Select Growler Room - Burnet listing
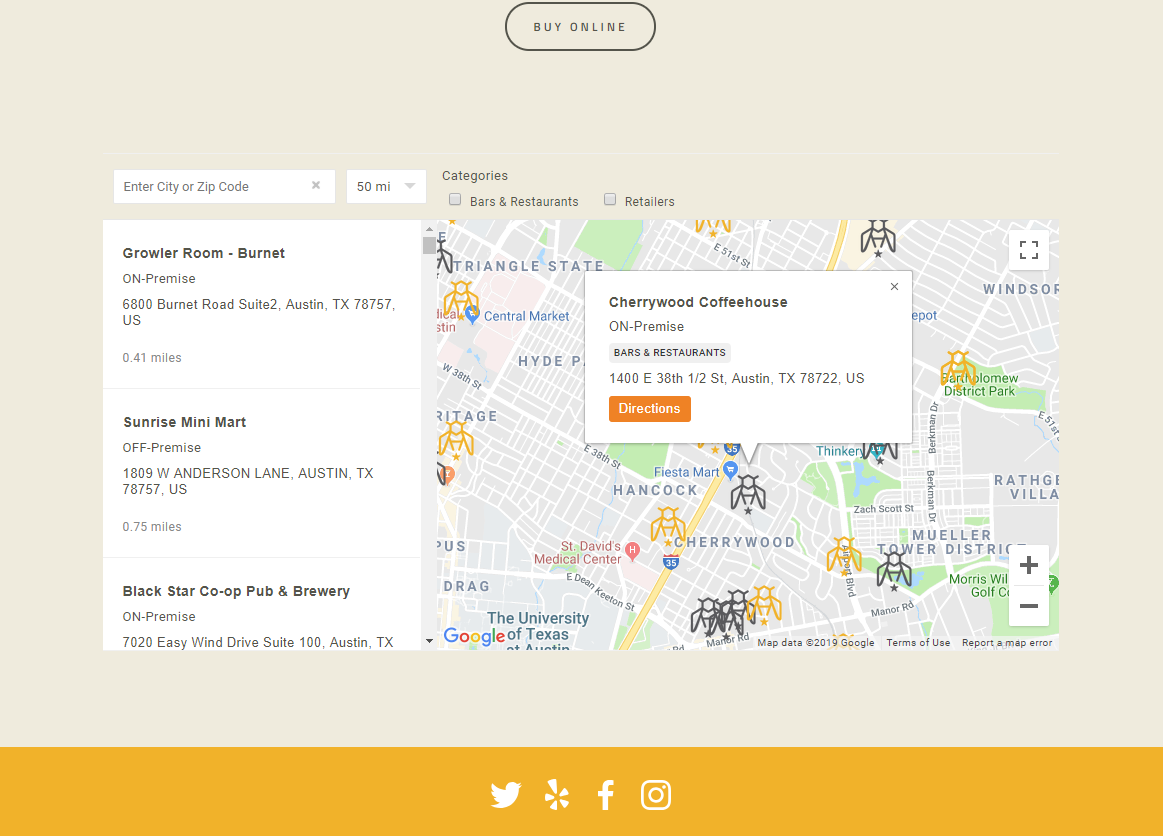The image size is (1163, 836). [x=262, y=304]
